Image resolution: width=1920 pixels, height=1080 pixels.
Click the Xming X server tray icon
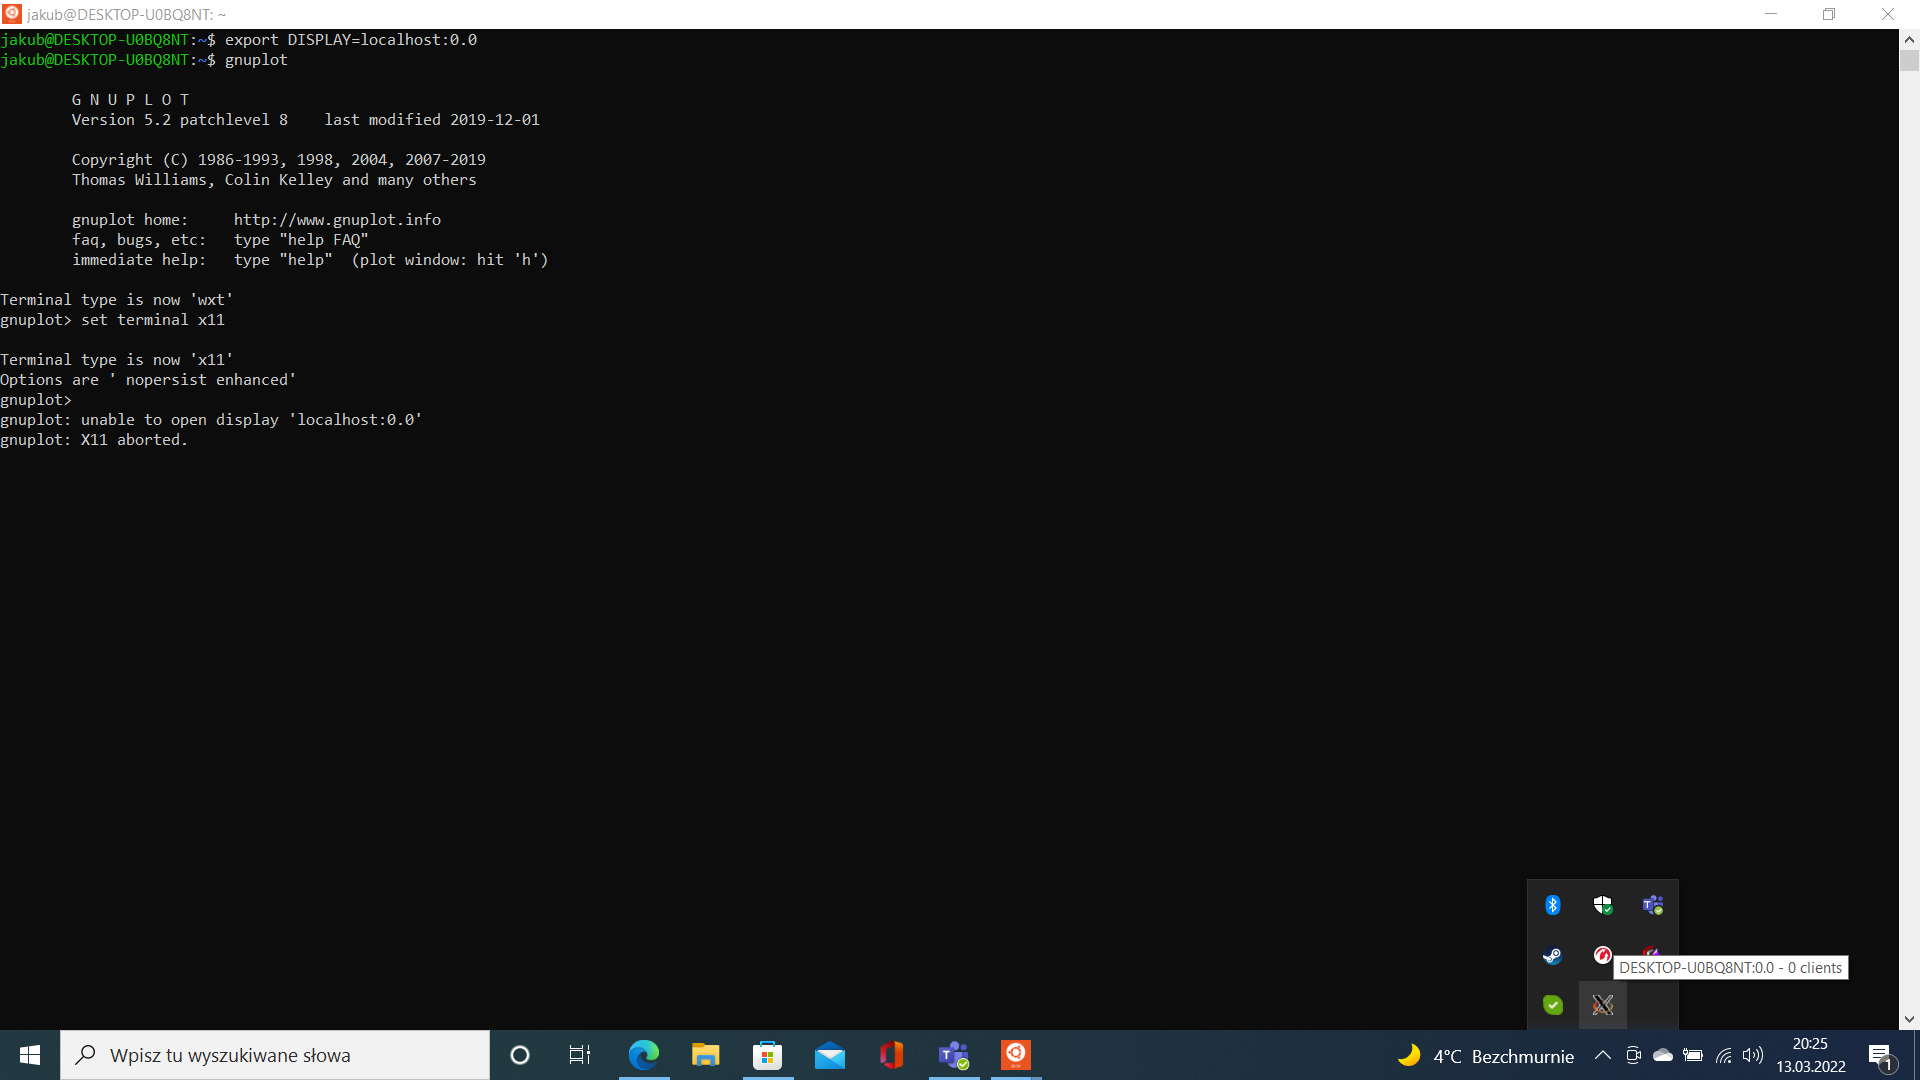click(x=1602, y=1005)
